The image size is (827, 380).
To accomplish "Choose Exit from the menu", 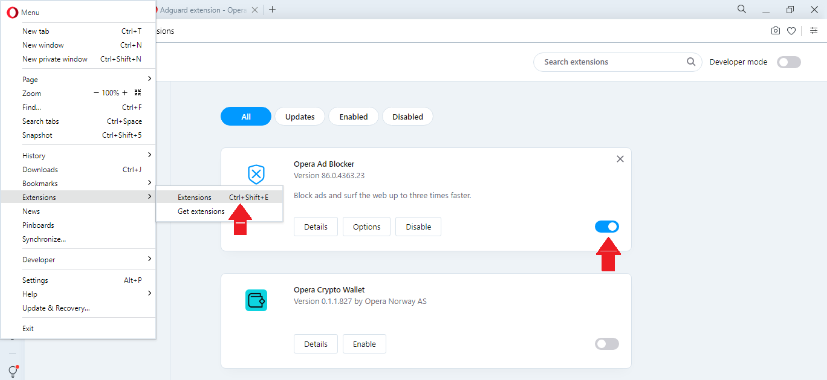I will [78, 328].
